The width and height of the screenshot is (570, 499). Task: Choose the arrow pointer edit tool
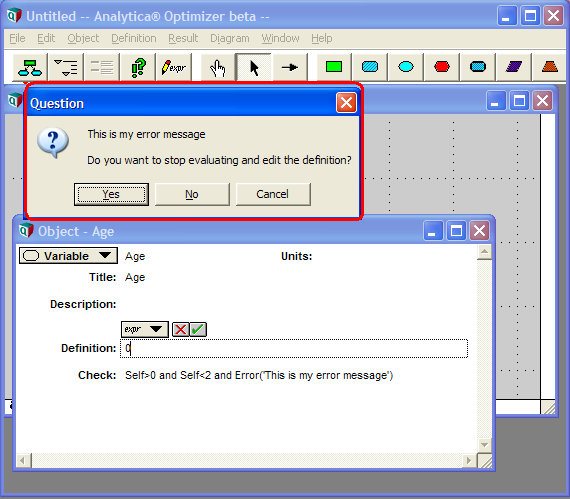254,67
